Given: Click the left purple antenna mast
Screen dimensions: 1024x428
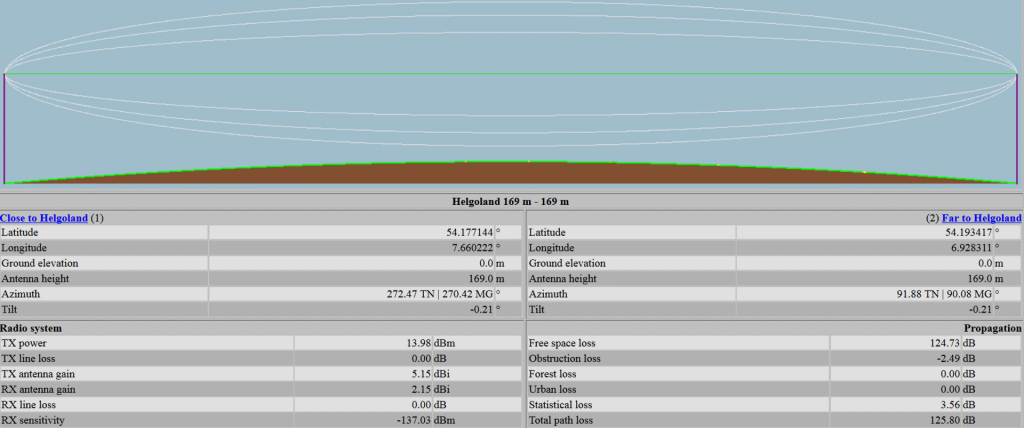Looking at the screenshot, I should (x=5, y=128).
